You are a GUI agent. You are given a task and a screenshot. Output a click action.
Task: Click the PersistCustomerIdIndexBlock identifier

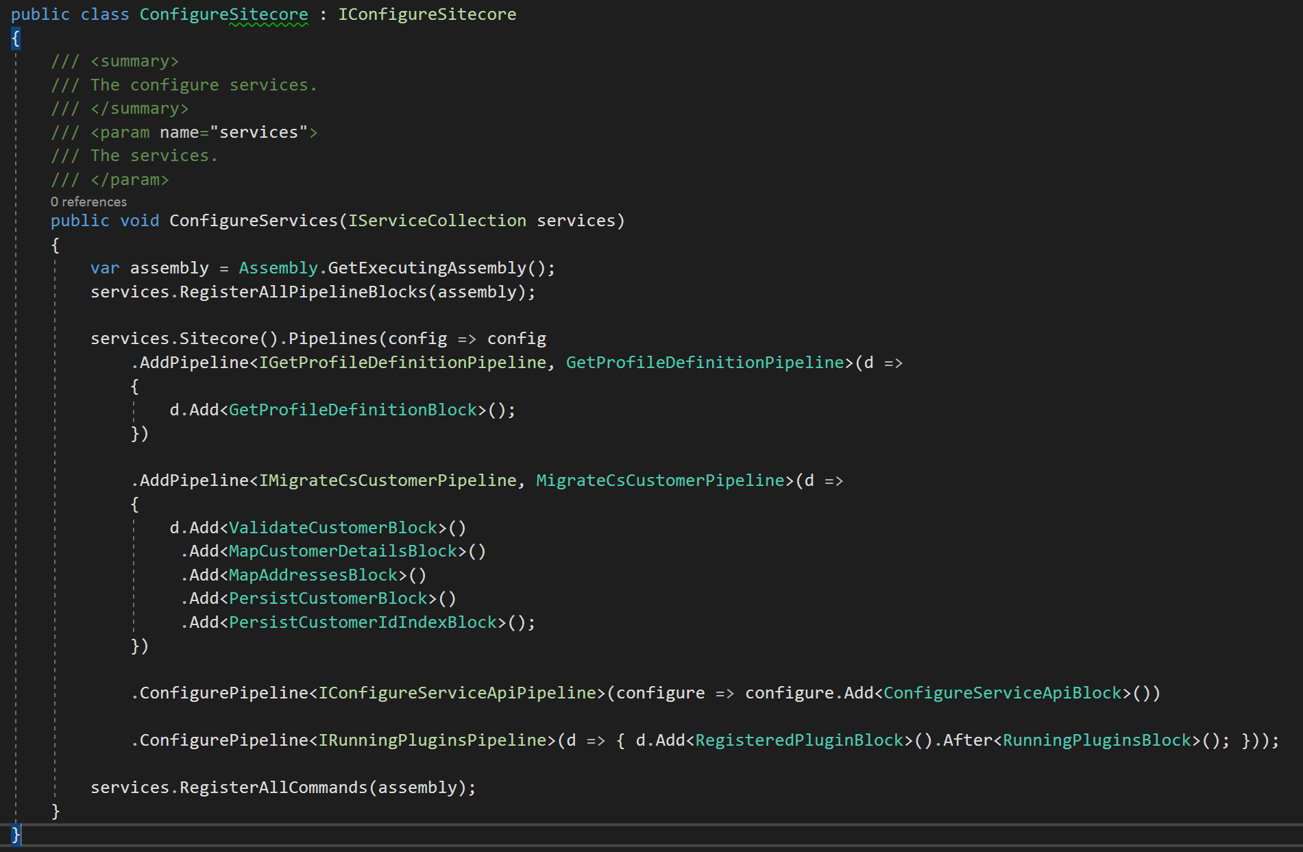click(362, 621)
